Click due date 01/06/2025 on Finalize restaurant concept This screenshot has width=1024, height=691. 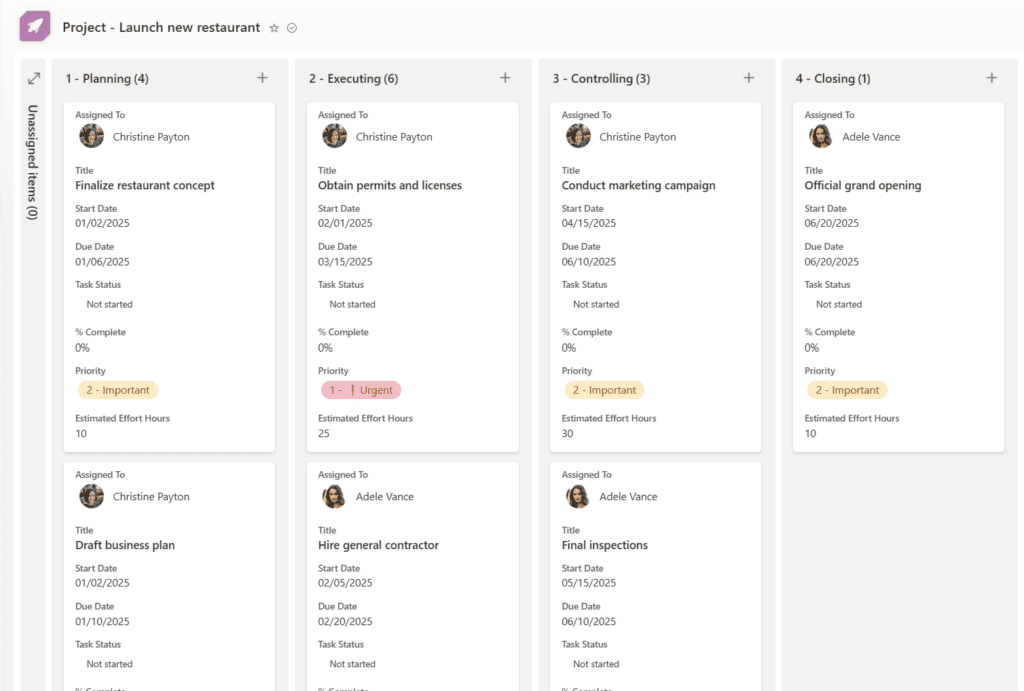[x=103, y=262]
